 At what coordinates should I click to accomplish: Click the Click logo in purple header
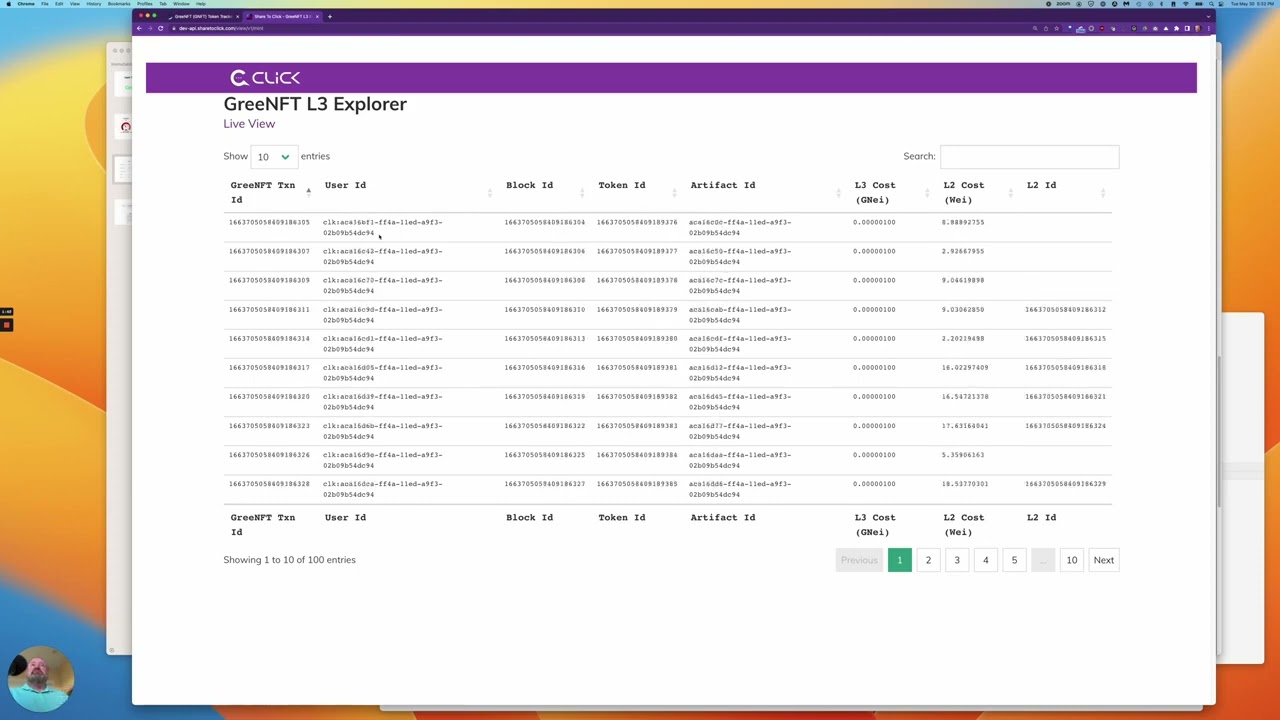pos(264,78)
